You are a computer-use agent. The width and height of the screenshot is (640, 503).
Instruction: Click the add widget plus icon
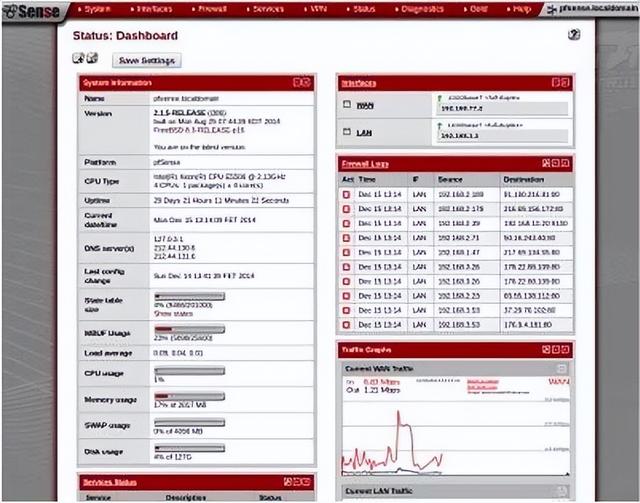tap(79, 58)
